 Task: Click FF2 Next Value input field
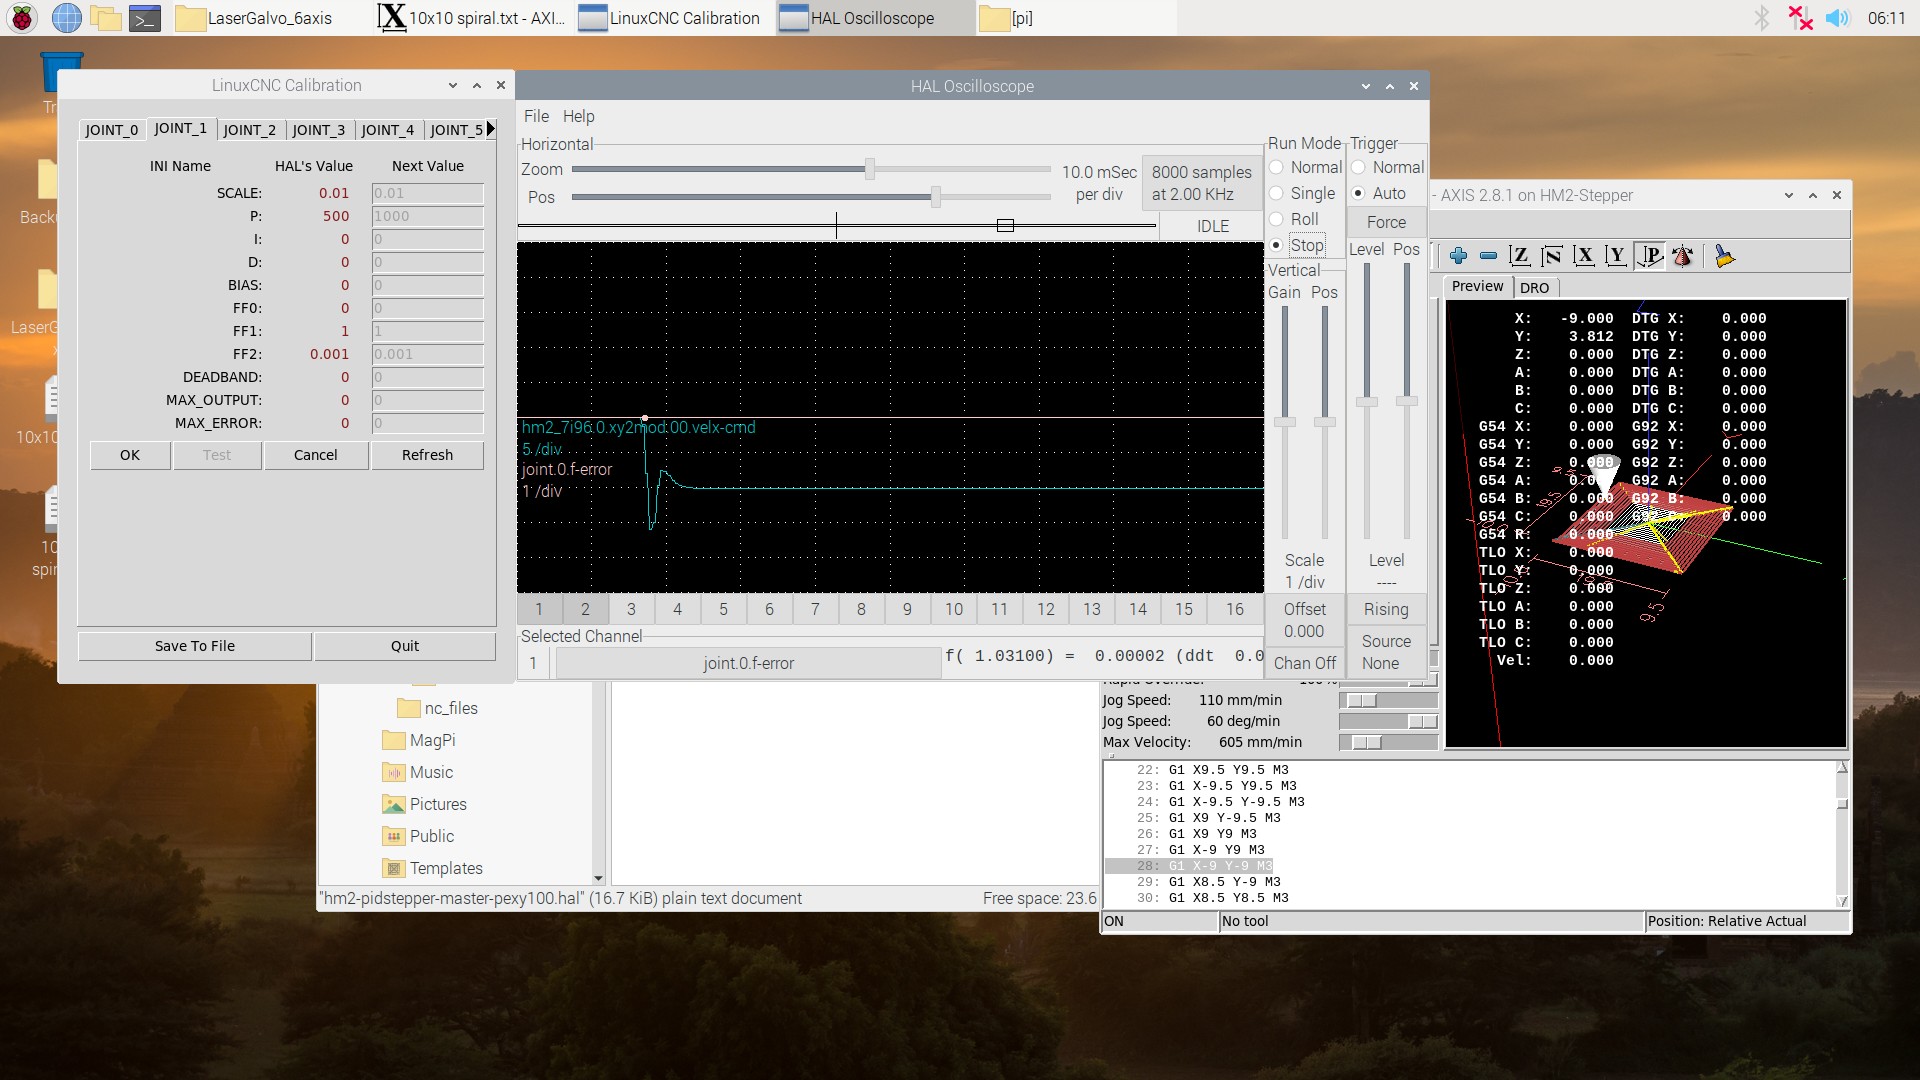point(427,354)
